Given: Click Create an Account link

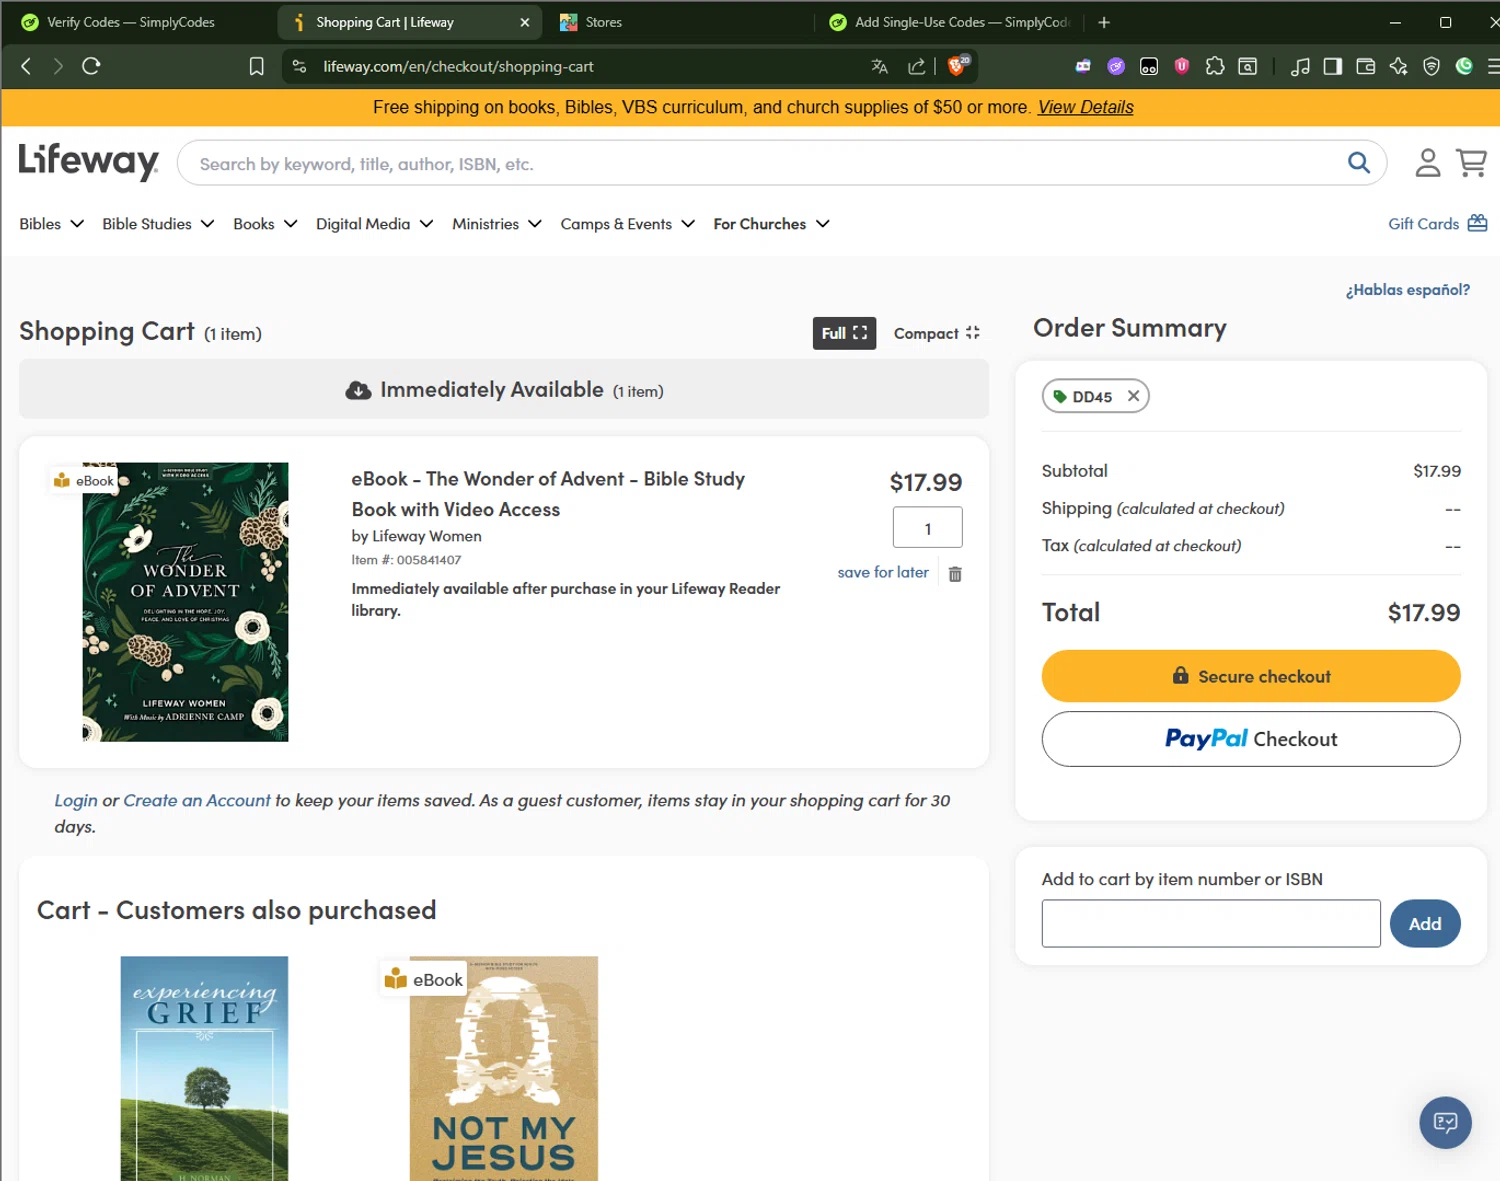Looking at the screenshot, I should [x=197, y=800].
